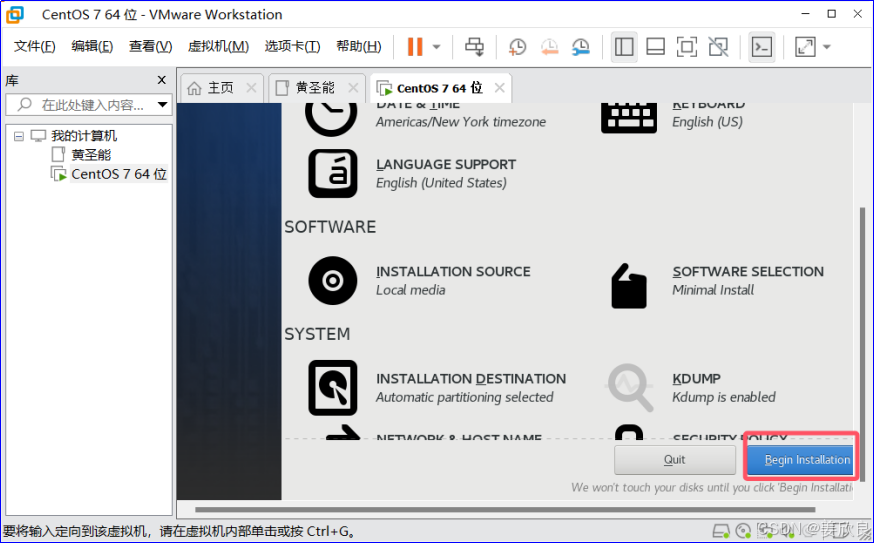
Task: Open the 查看(V) menu
Action: pyautogui.click(x=150, y=46)
